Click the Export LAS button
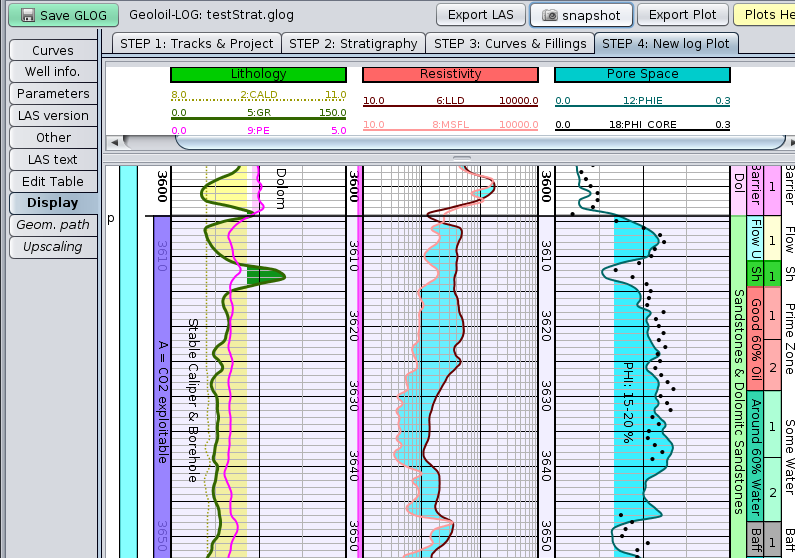This screenshot has height=558, width=795. click(481, 15)
